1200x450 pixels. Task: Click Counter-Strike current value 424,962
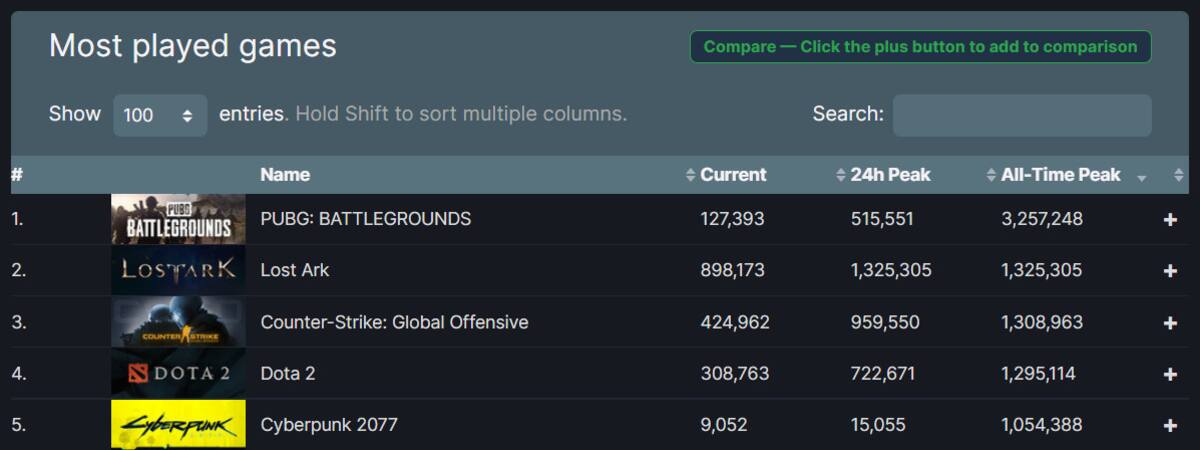tap(735, 323)
